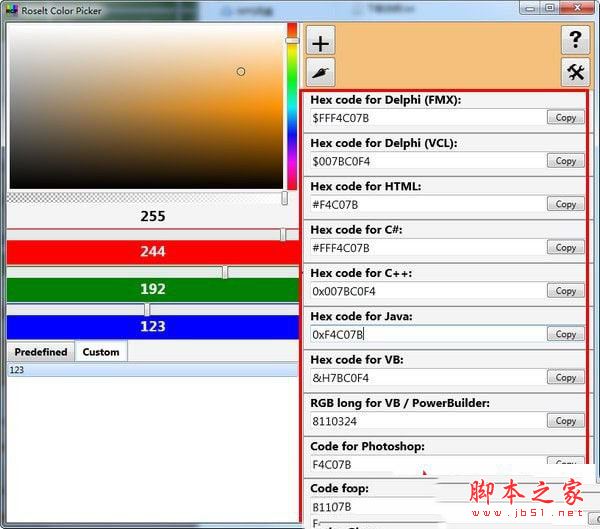Click the Roselt Color Picker title icon
Screen dimensions: 600x529
pyautogui.click(x=11, y=10)
